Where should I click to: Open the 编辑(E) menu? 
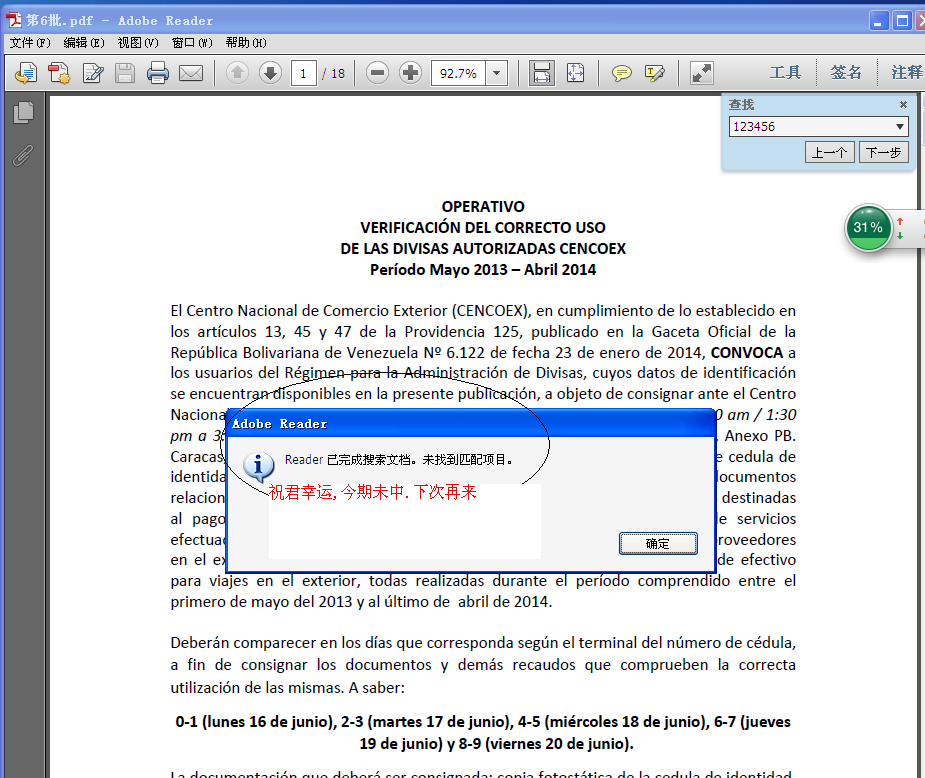tap(84, 42)
